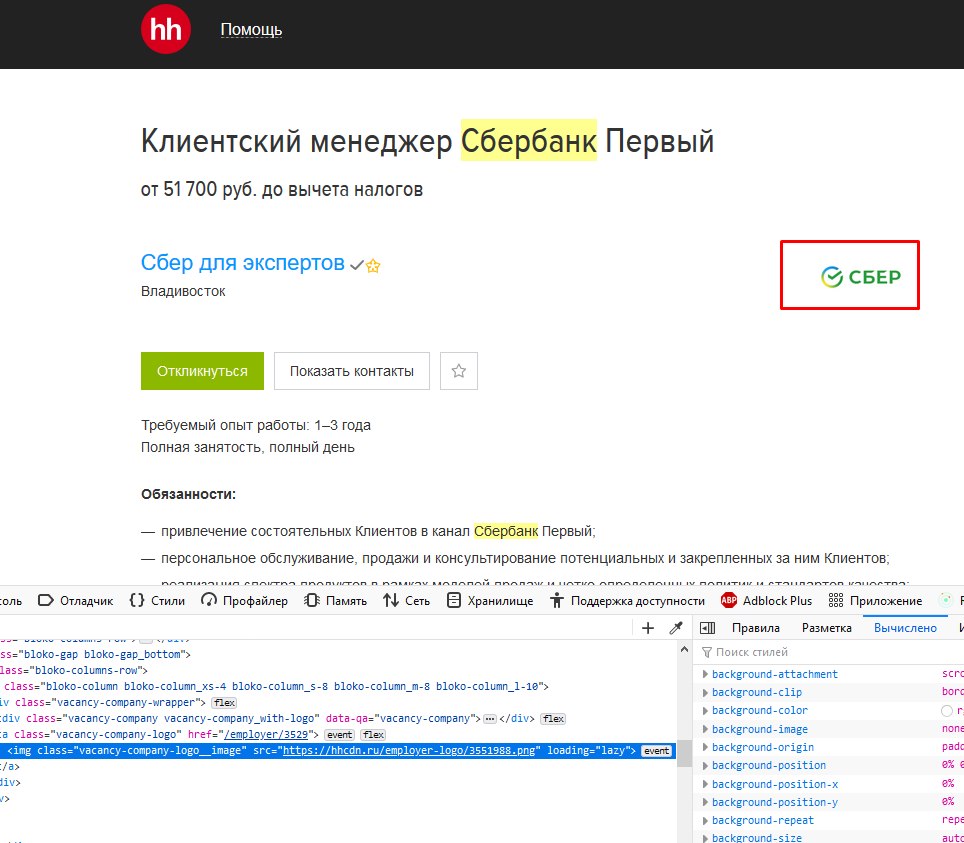
Task: Open the Adblock Plus devtools tab
Action: point(766,601)
